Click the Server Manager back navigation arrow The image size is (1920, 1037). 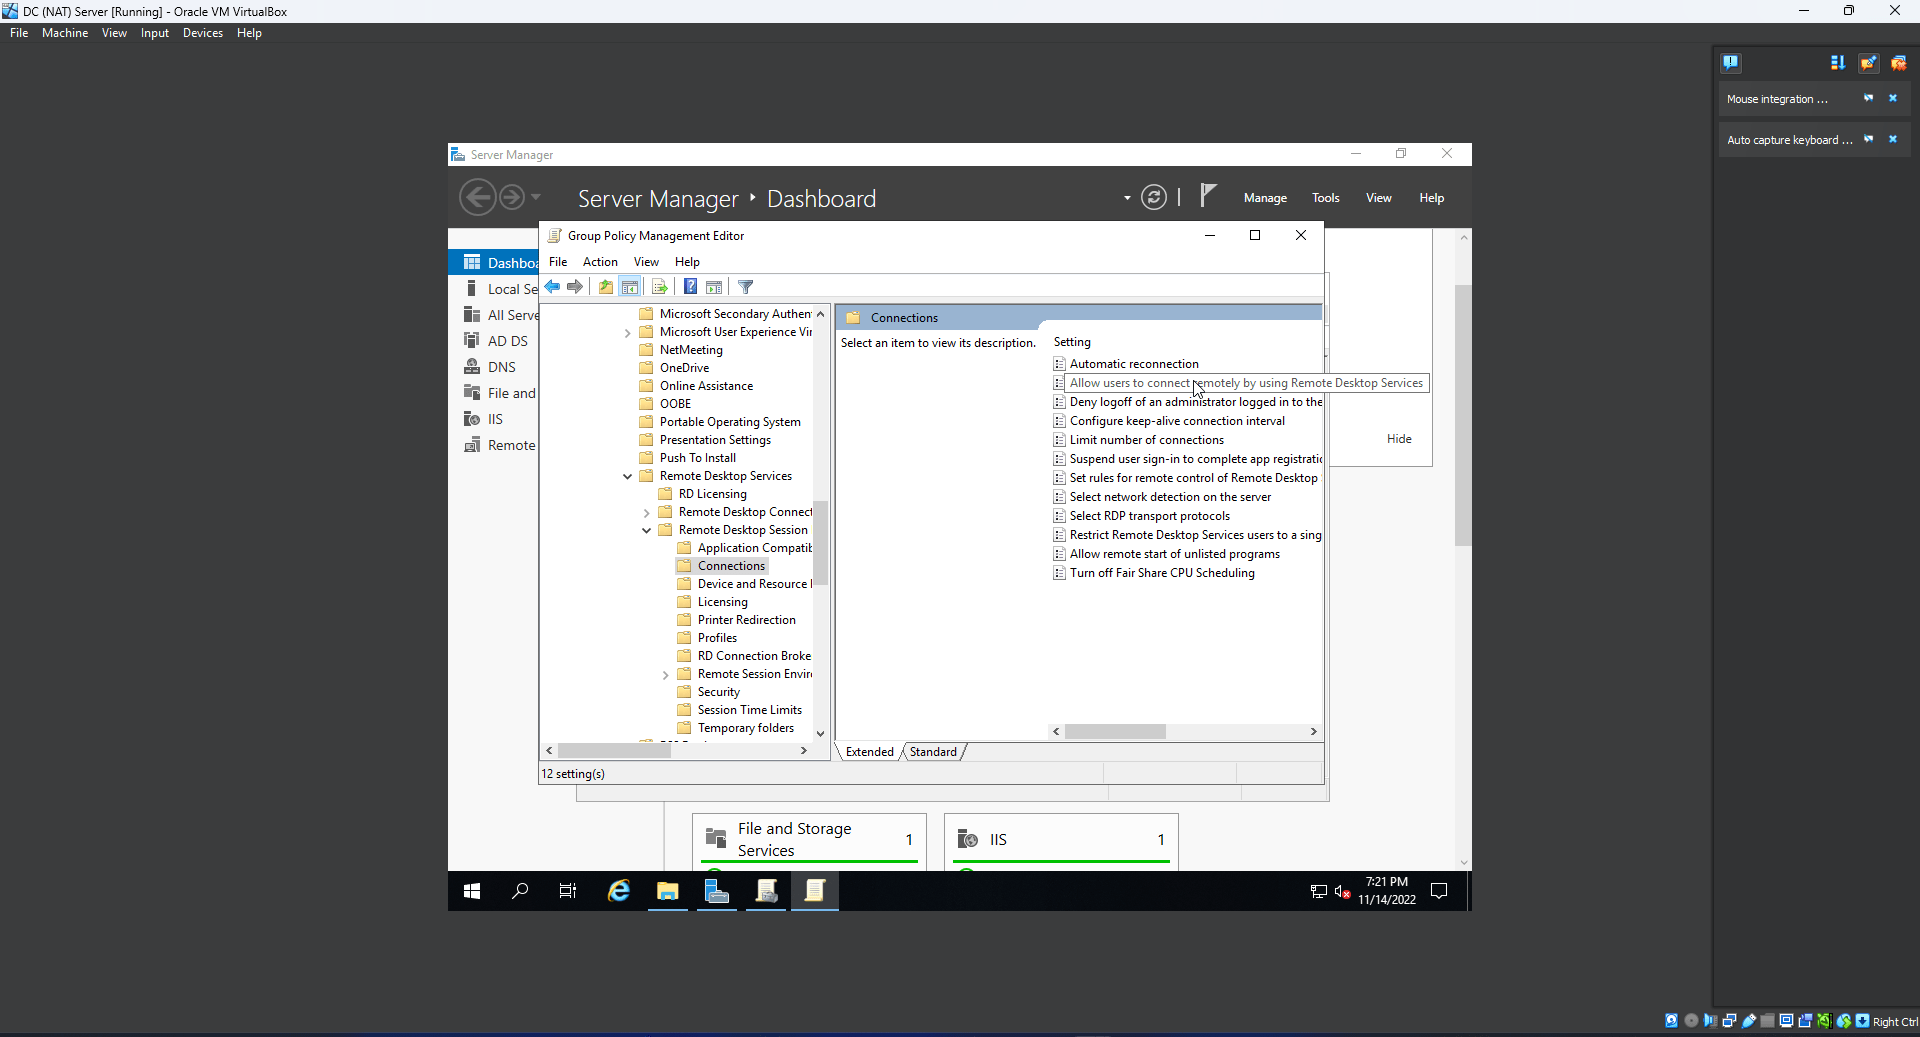coord(478,197)
